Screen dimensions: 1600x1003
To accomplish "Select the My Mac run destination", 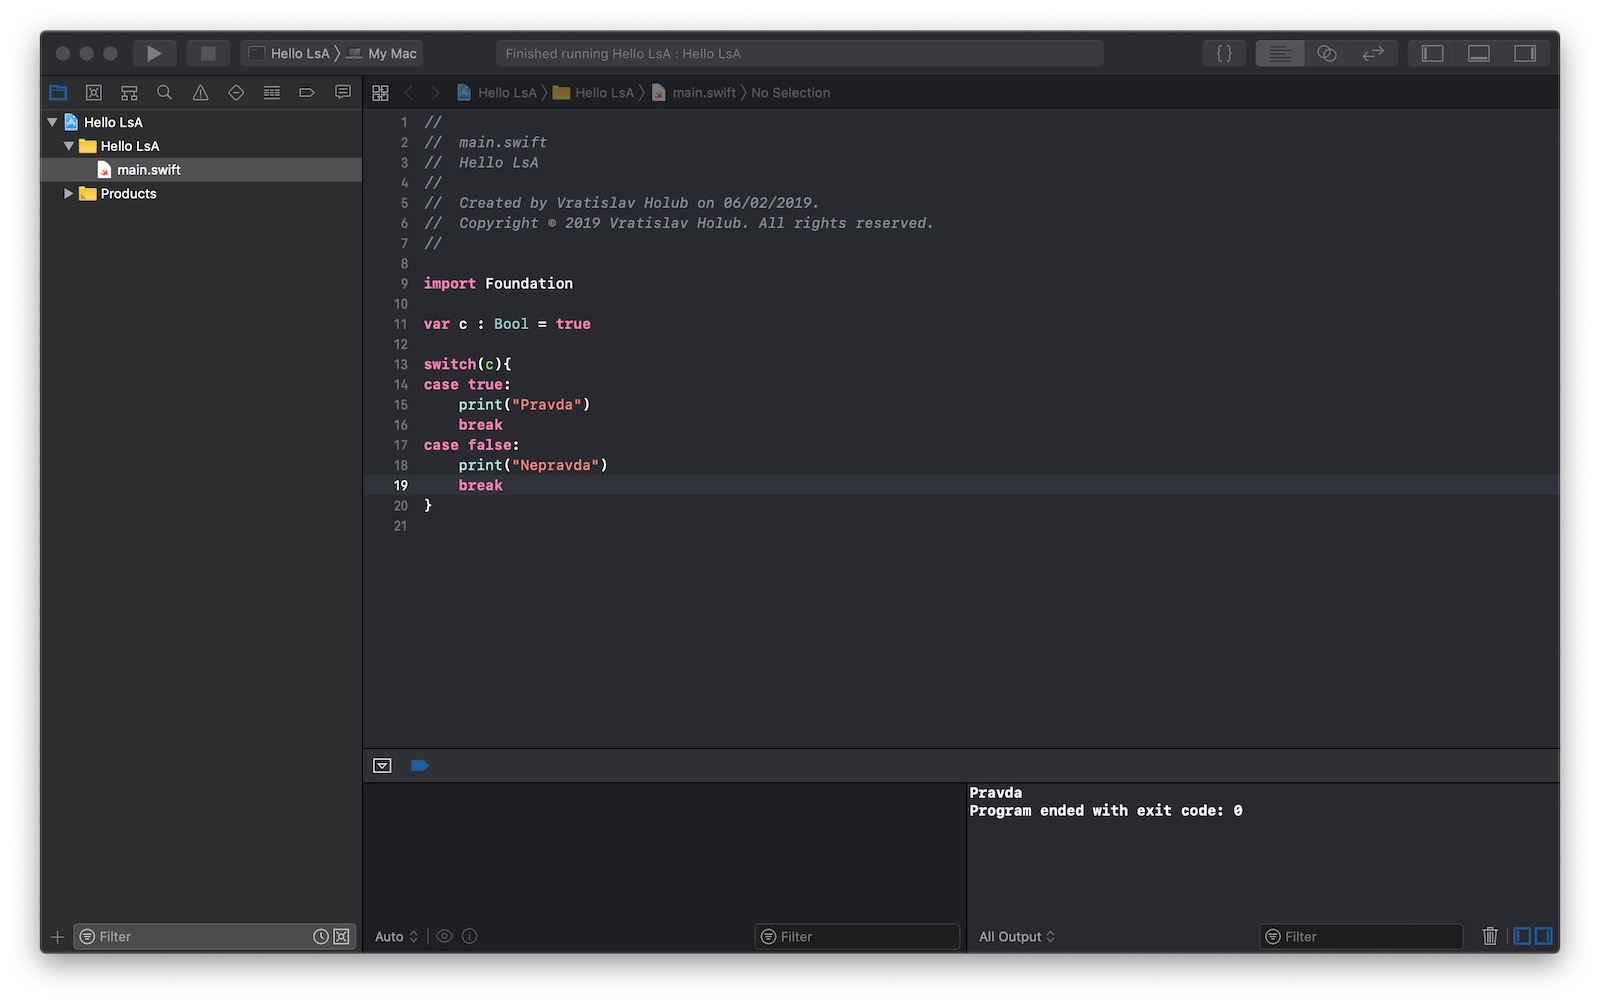I will [391, 54].
